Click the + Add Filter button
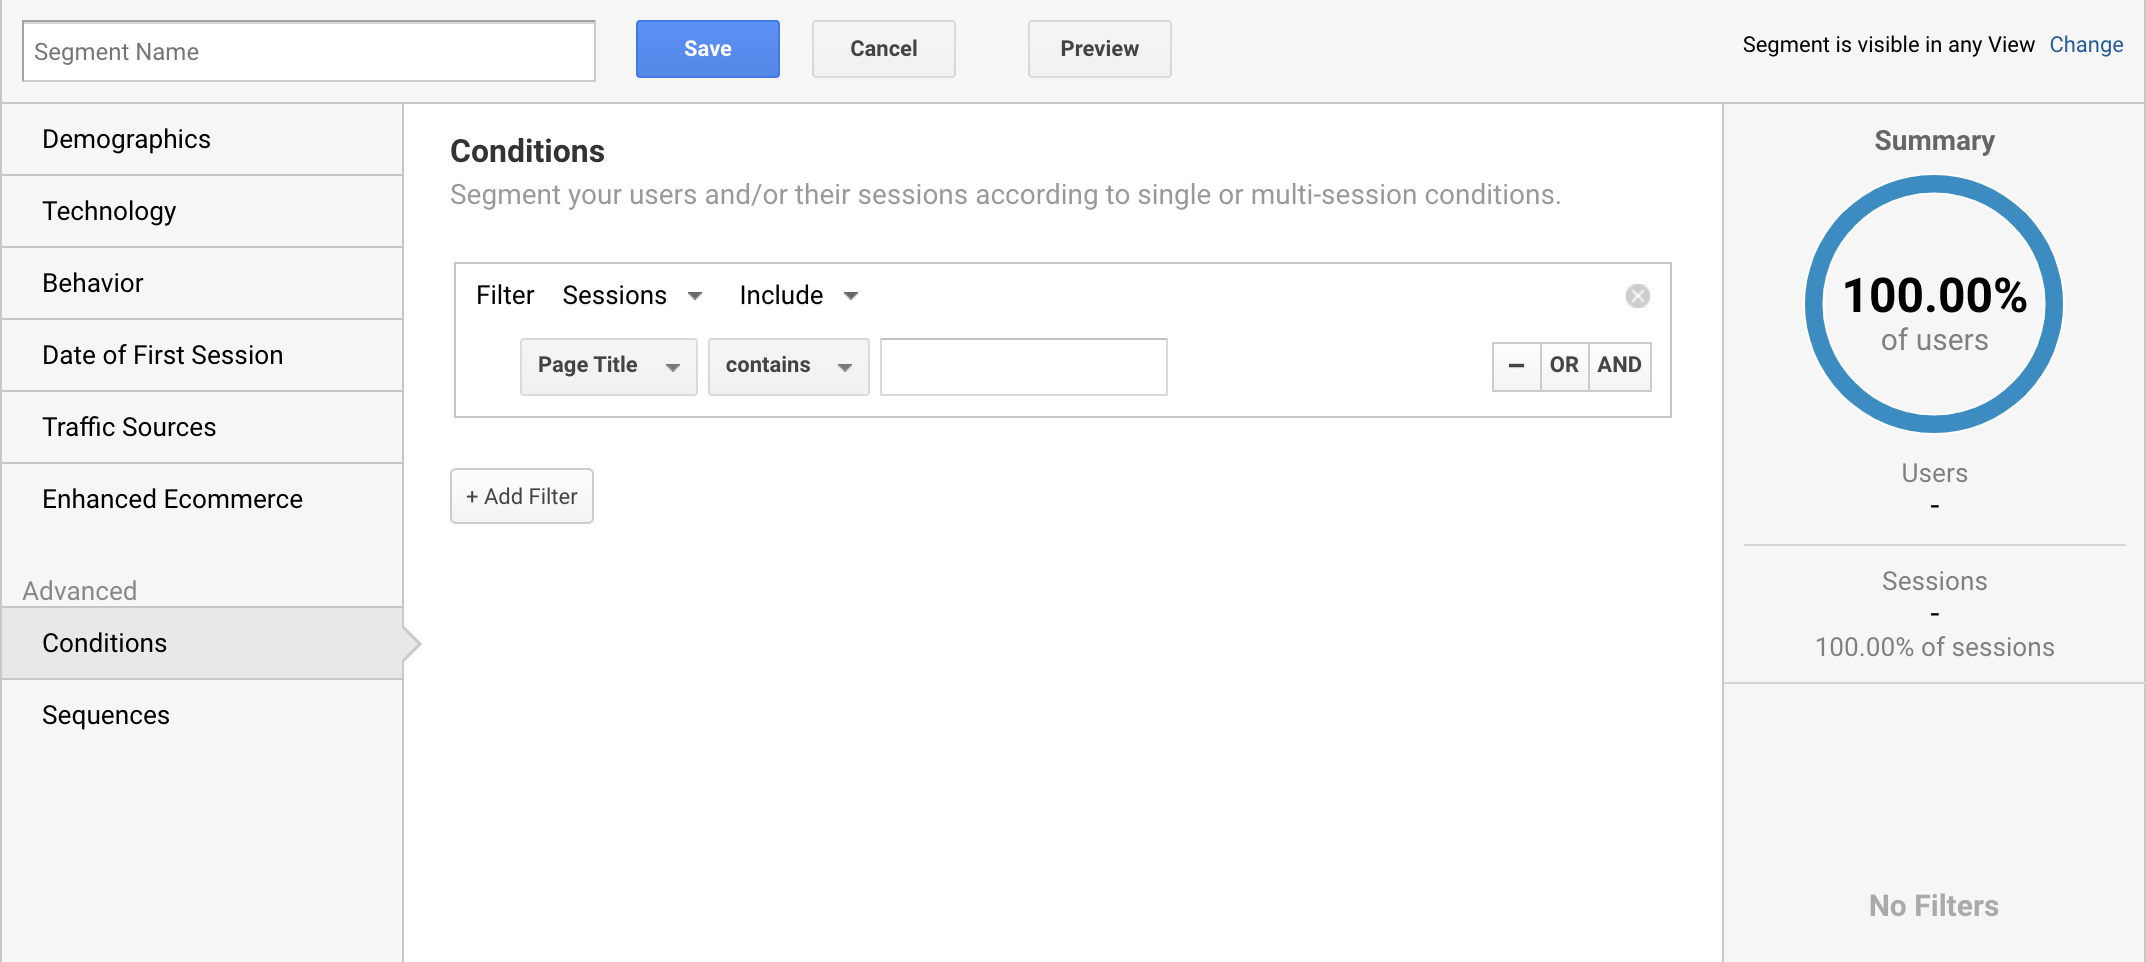2146x962 pixels. coord(521,496)
